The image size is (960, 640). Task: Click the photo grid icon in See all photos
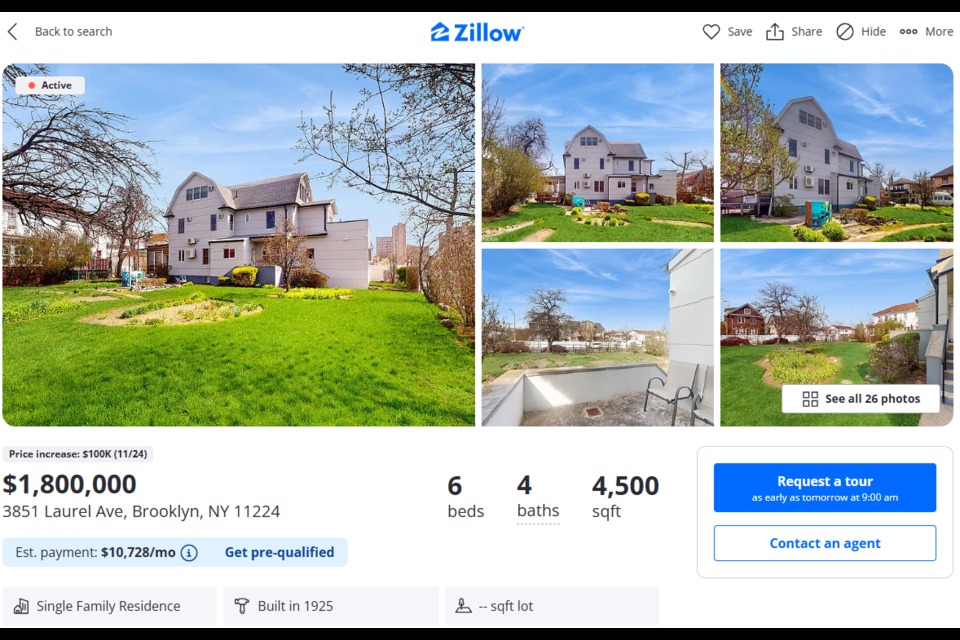click(810, 399)
